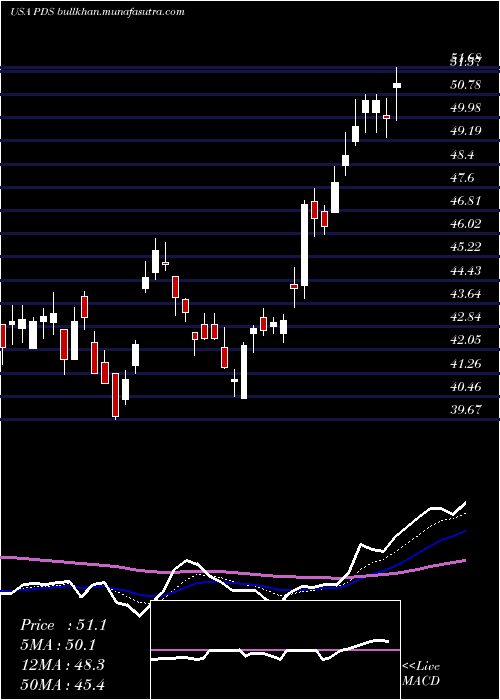
Task: Click the pink signal line inside MACD box
Action: (x=275, y=650)
